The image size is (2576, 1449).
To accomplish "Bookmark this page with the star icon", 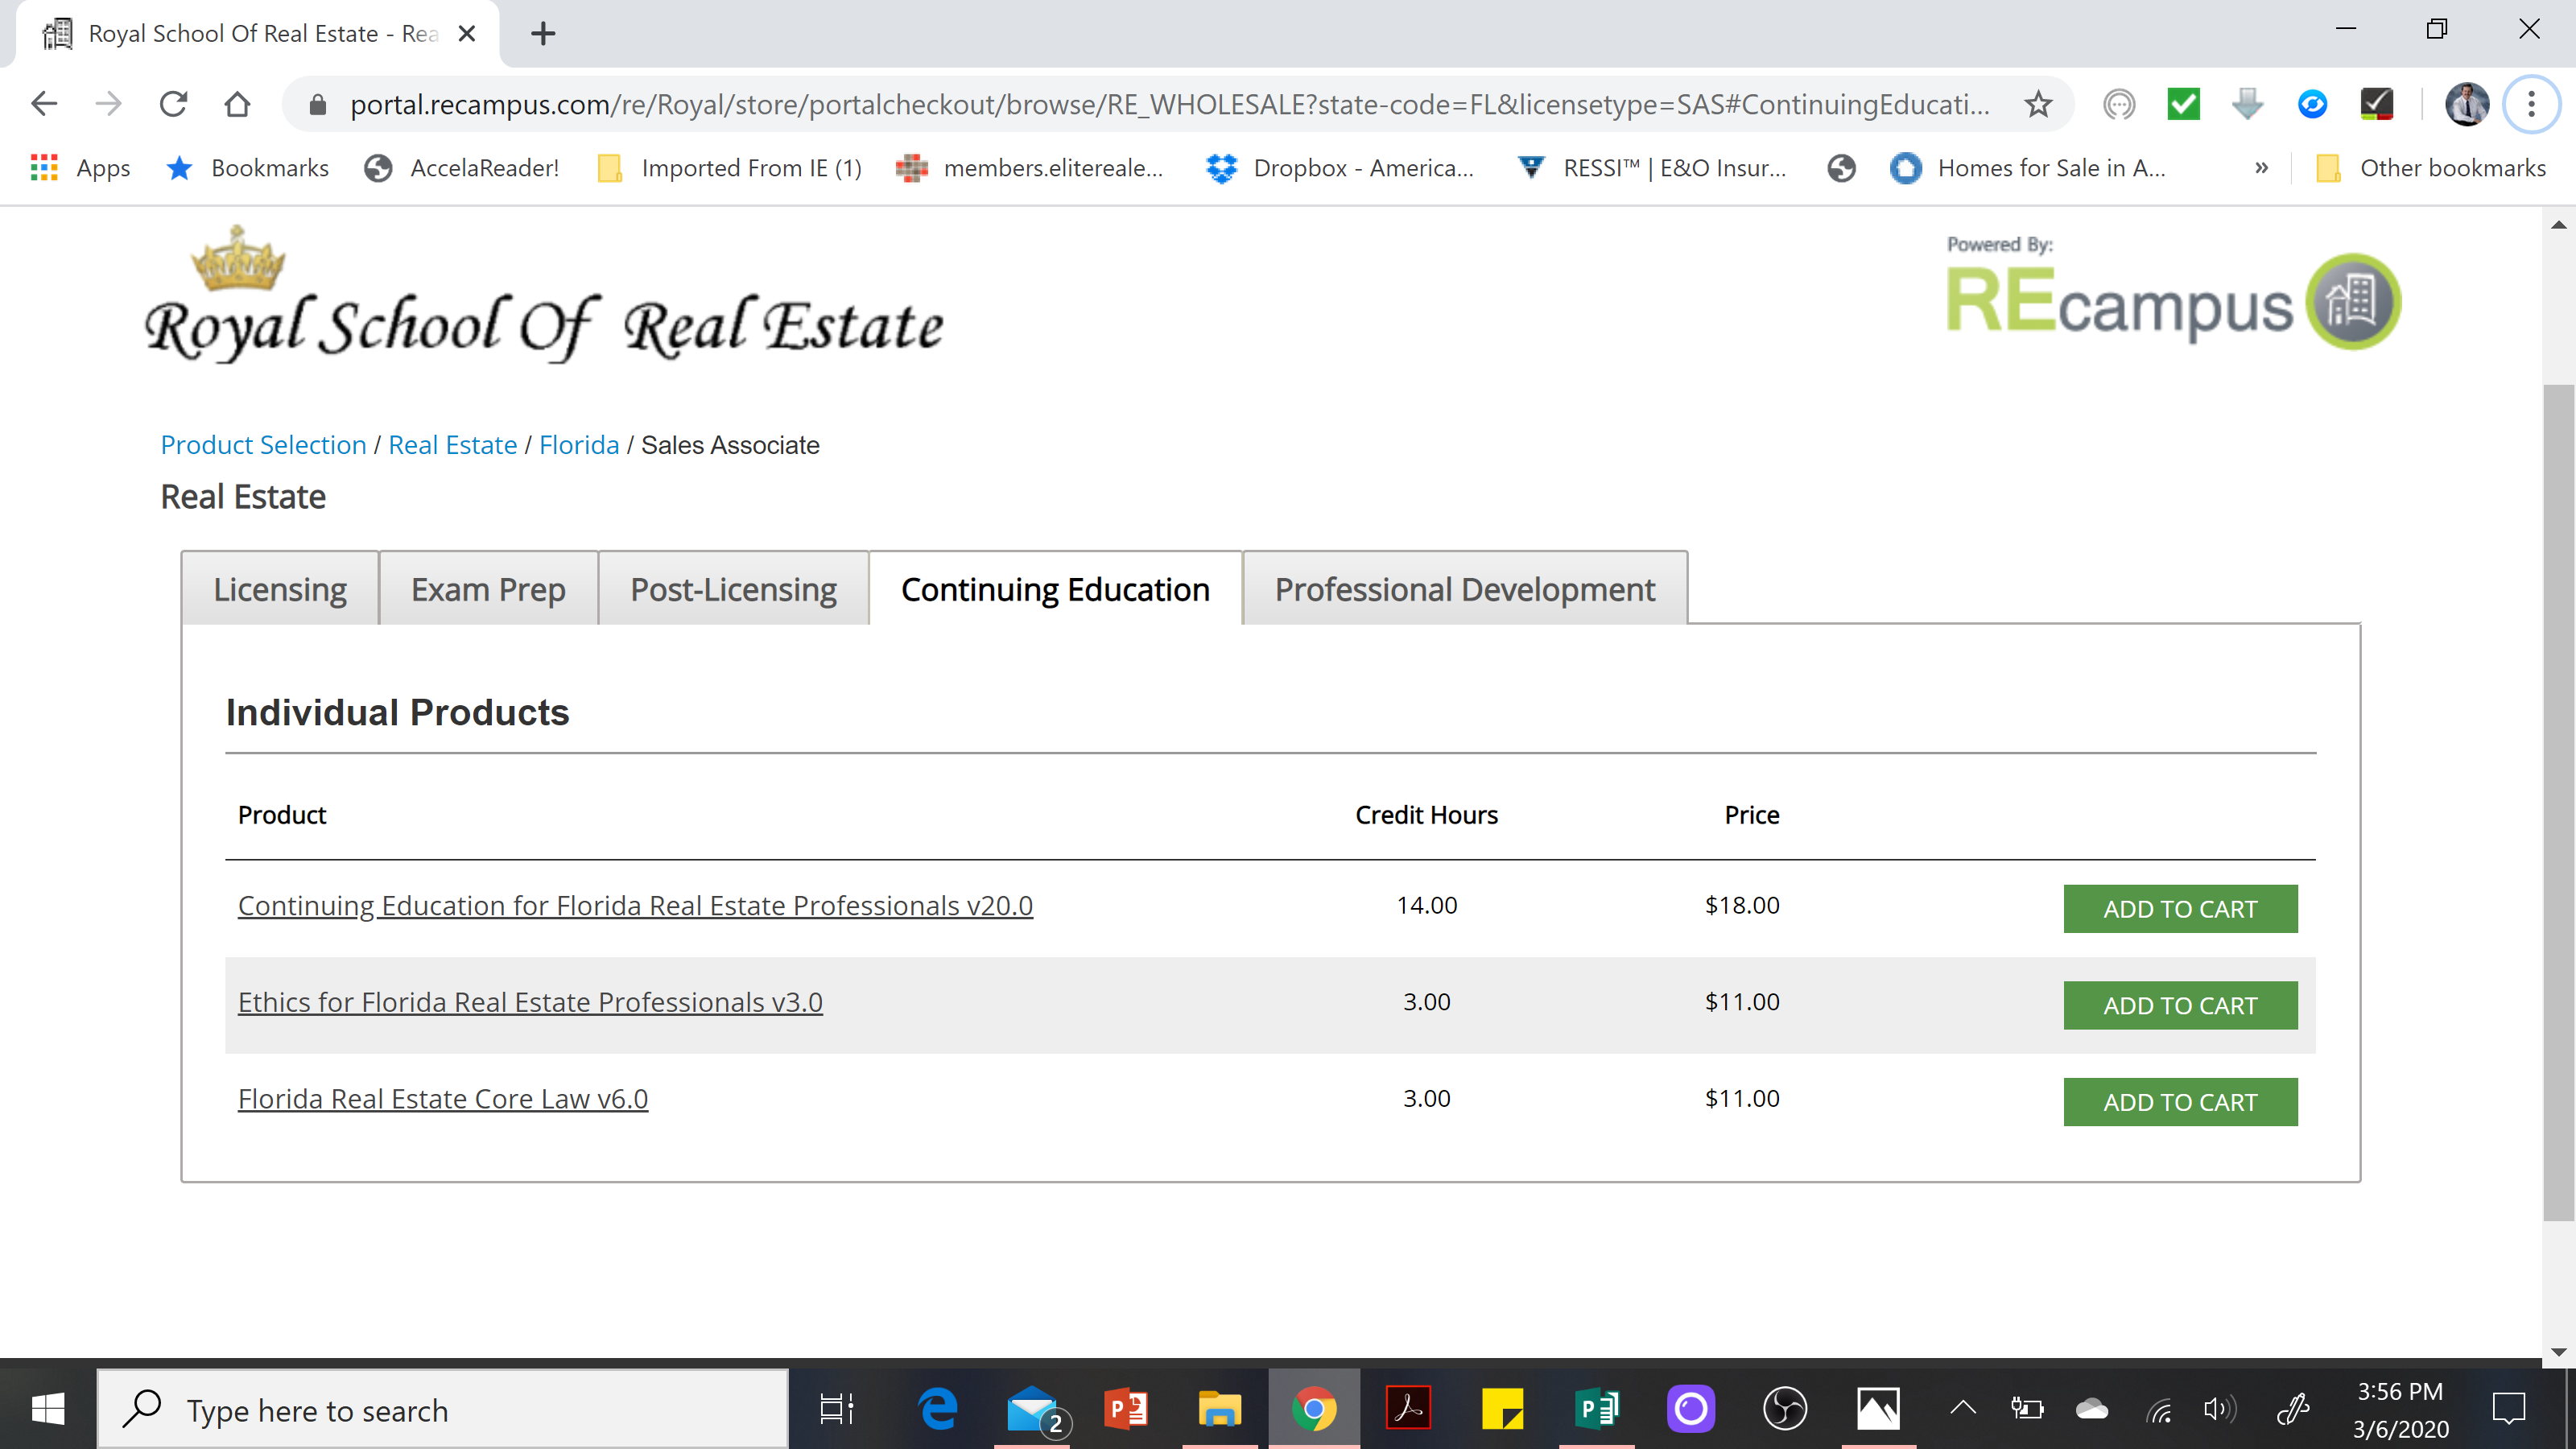I will 2038,104.
